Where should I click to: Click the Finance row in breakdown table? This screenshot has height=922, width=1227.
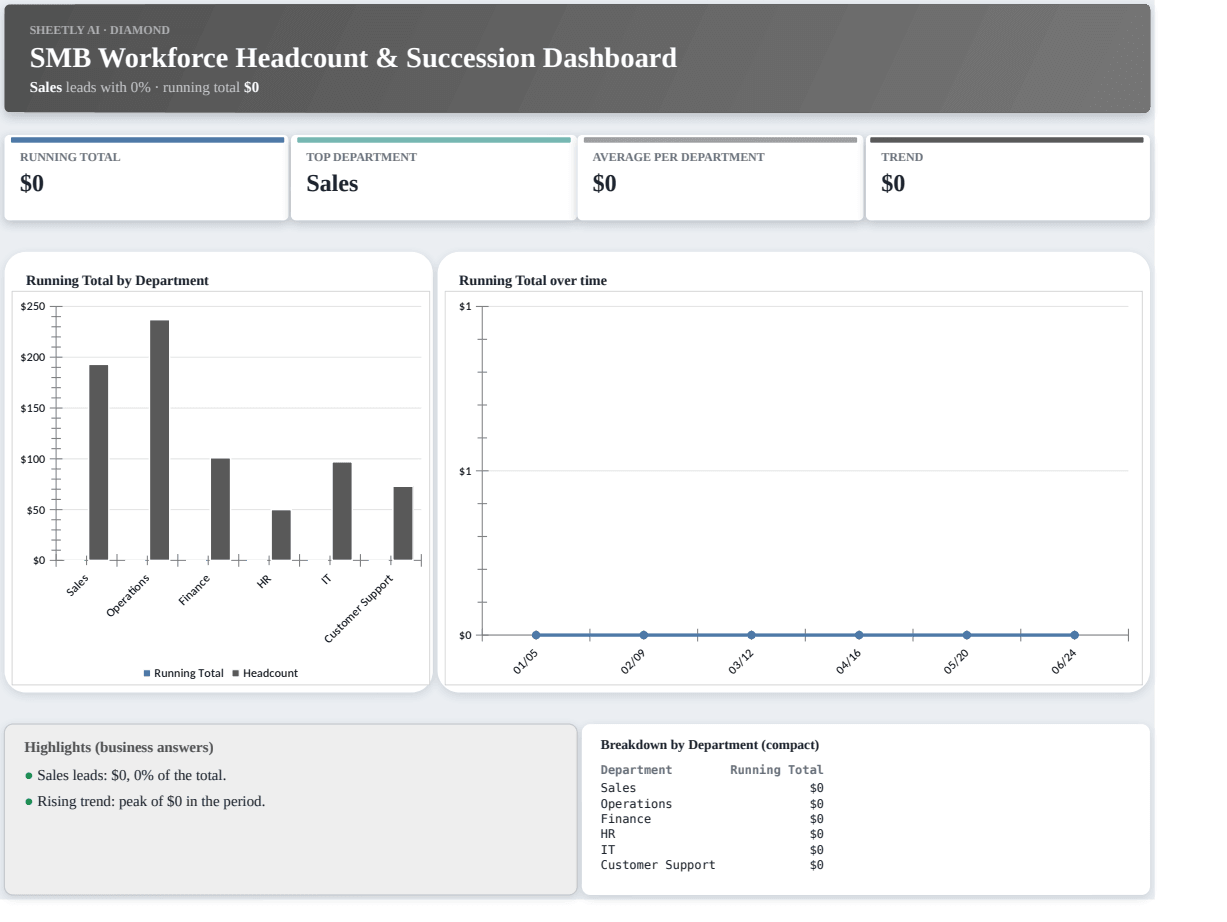(x=712, y=819)
